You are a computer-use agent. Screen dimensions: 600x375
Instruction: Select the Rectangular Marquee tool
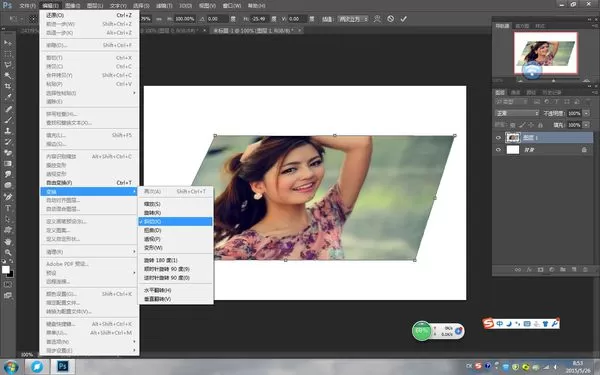point(8,54)
